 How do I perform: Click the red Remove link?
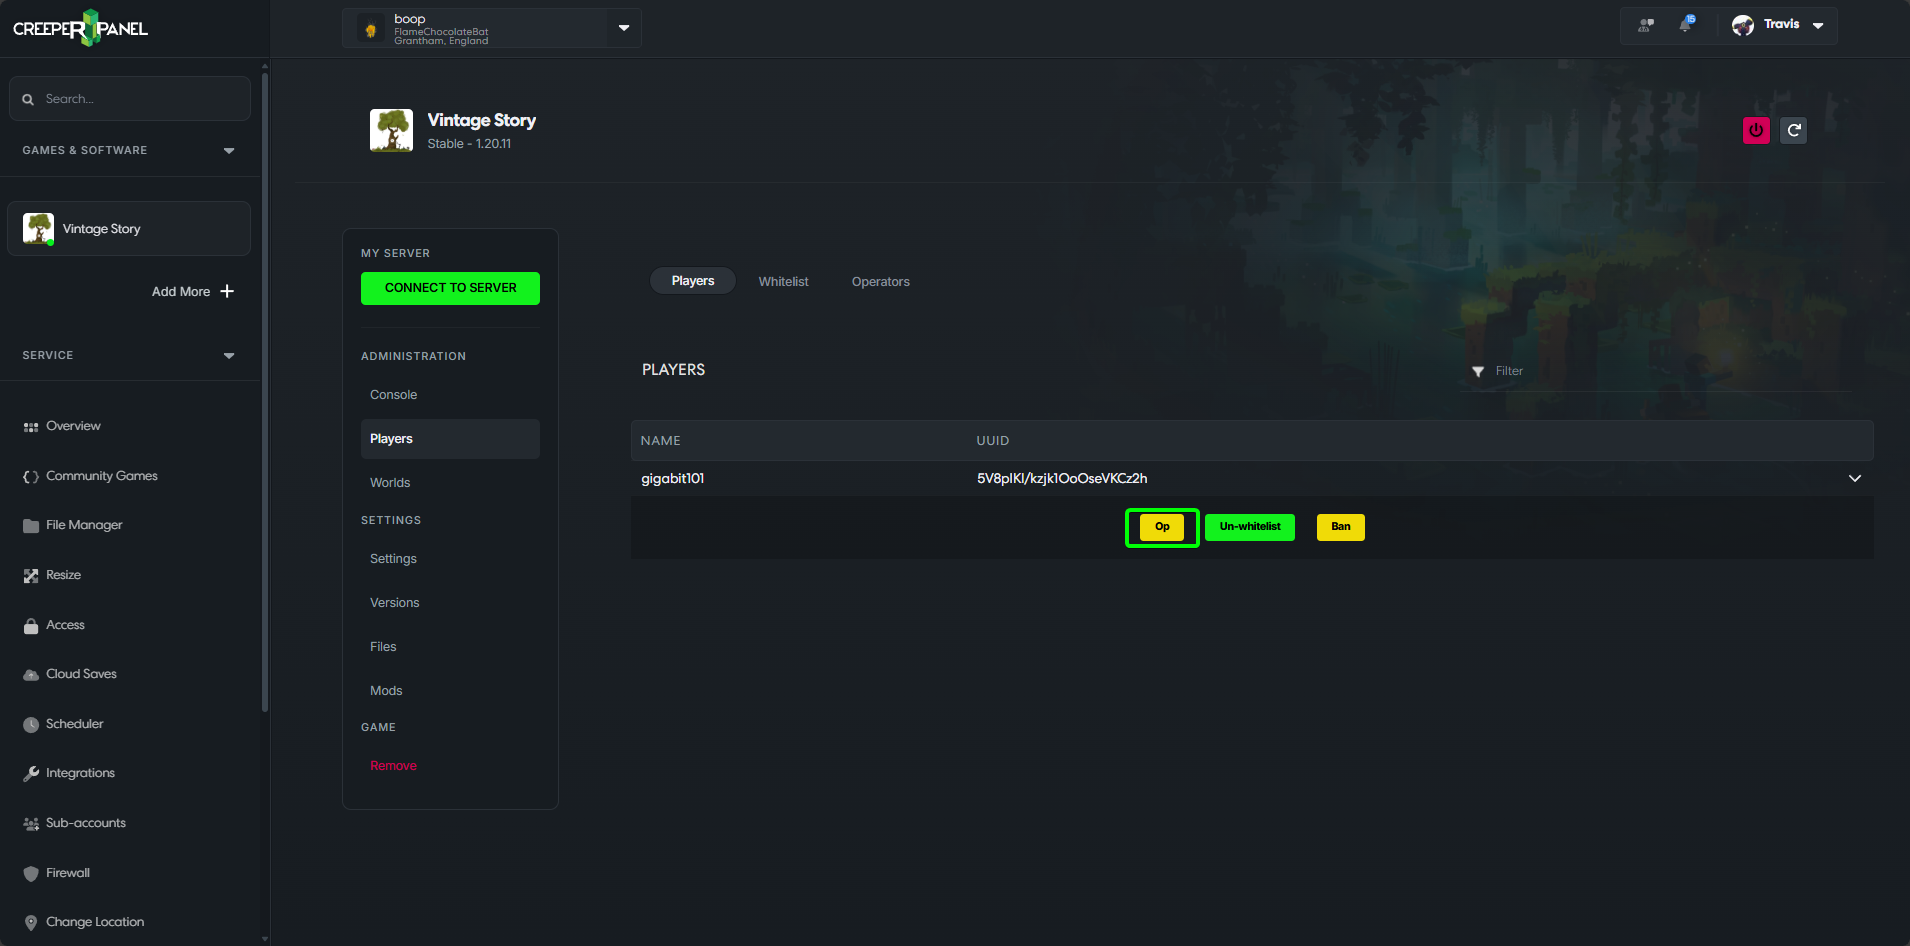click(x=393, y=766)
